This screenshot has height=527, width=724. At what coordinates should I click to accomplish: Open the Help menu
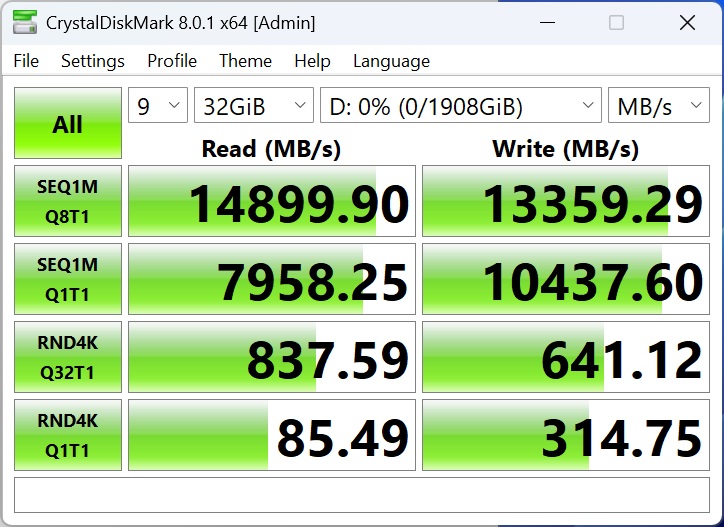(x=312, y=61)
